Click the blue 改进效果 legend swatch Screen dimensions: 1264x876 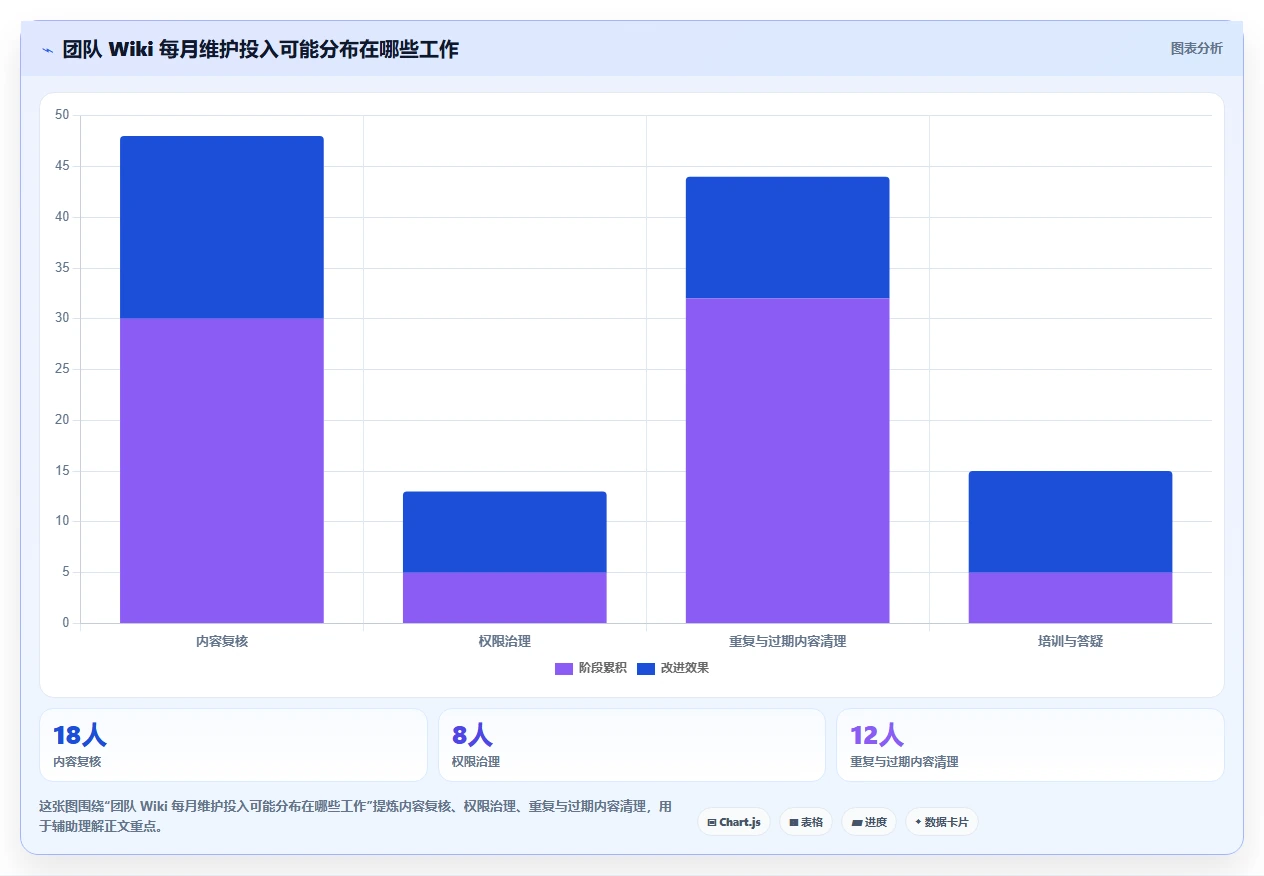tap(646, 668)
